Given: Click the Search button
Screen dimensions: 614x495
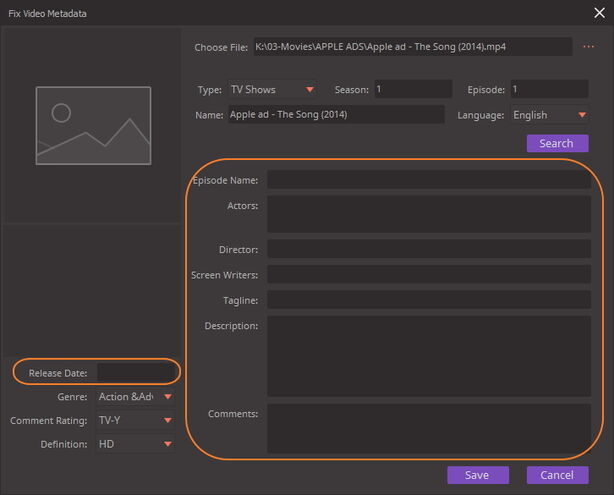Looking at the screenshot, I should (x=557, y=143).
